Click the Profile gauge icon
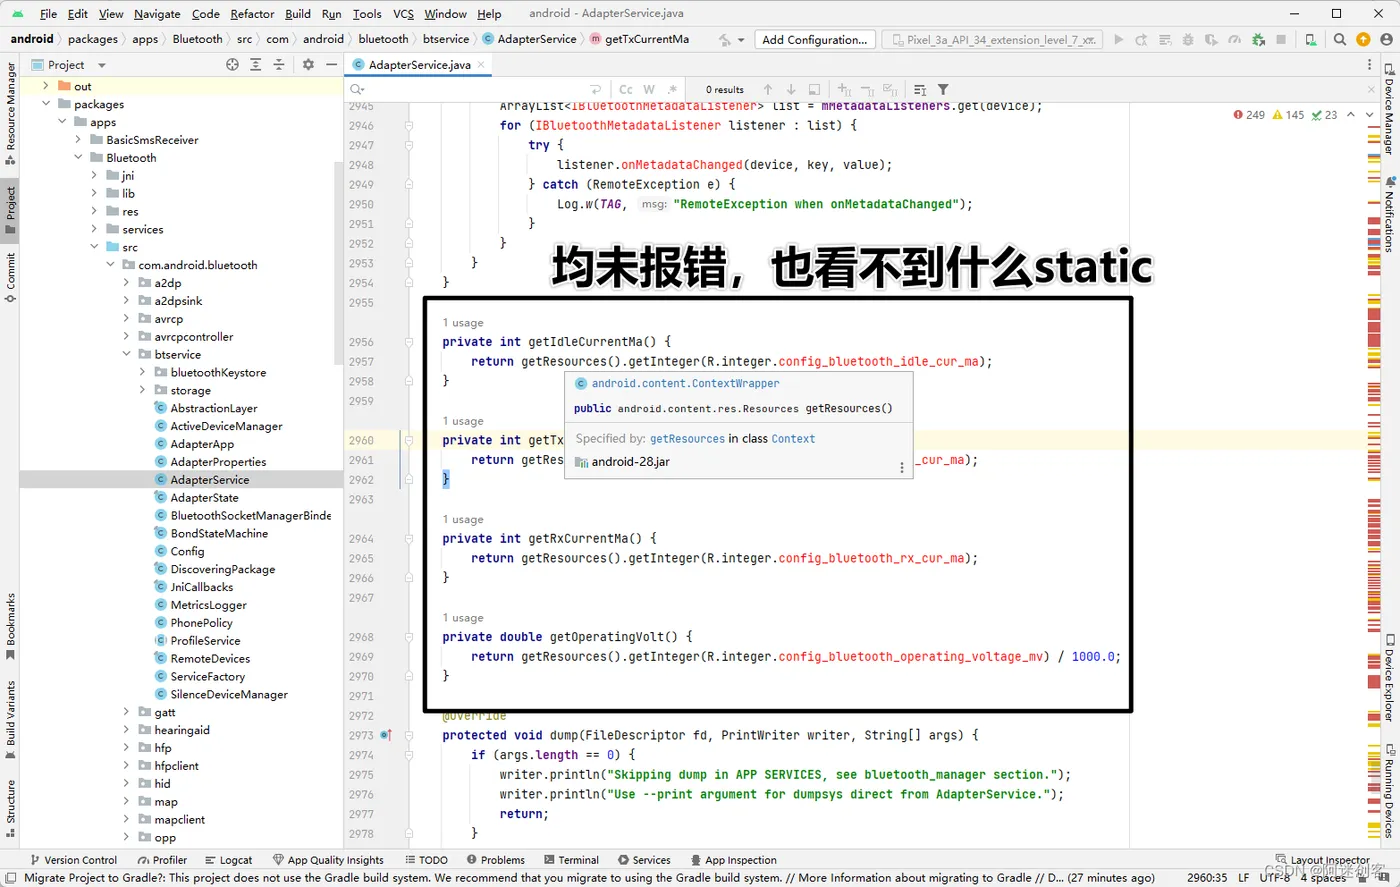Screen dimensions: 1400x887 1235,40
